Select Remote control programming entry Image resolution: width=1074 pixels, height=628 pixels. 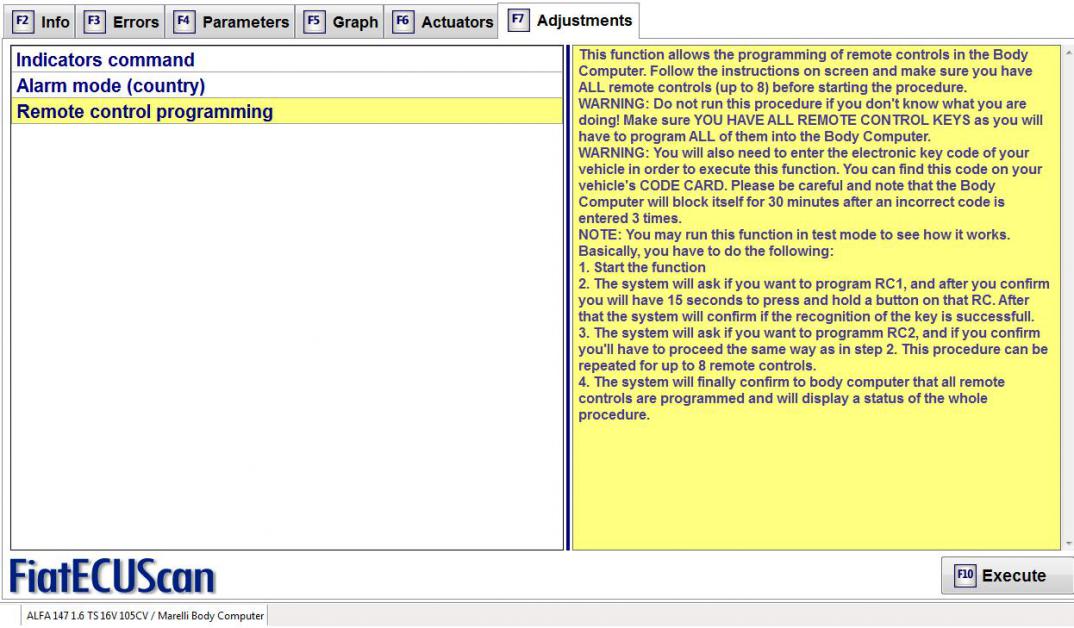(x=287, y=112)
